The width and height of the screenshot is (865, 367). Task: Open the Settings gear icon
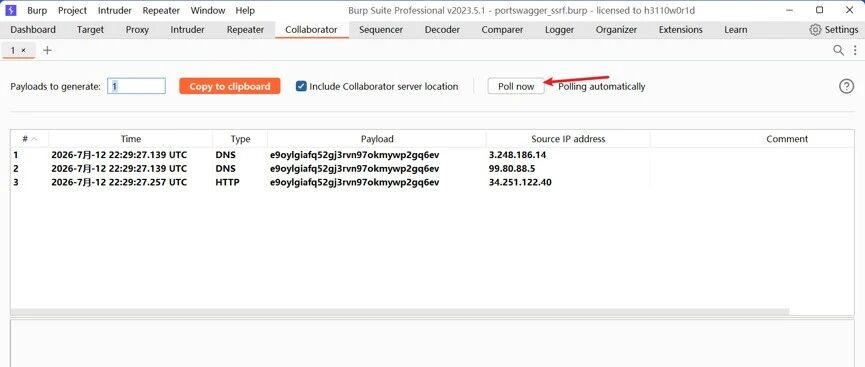tap(815, 30)
